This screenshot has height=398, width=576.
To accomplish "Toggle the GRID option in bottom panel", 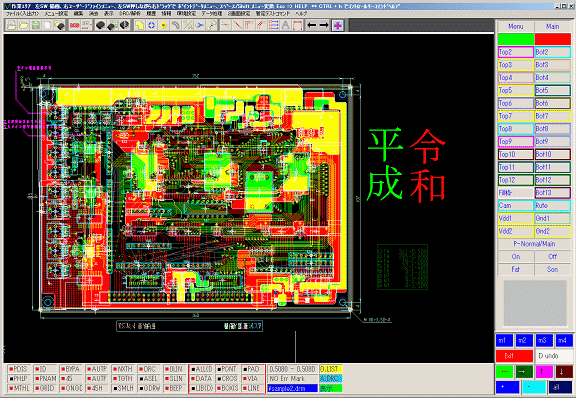I will (x=45, y=388).
